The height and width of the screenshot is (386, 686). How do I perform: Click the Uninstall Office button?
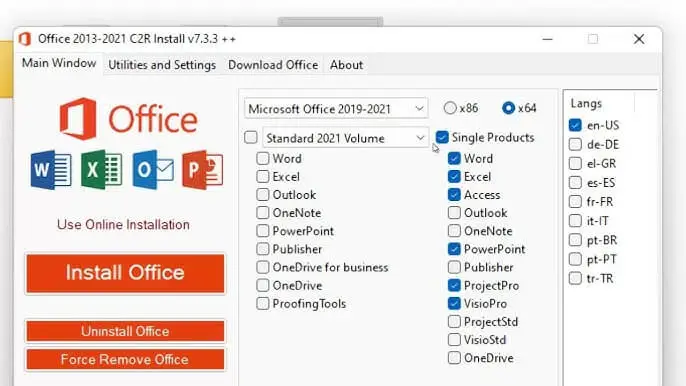coord(125,331)
